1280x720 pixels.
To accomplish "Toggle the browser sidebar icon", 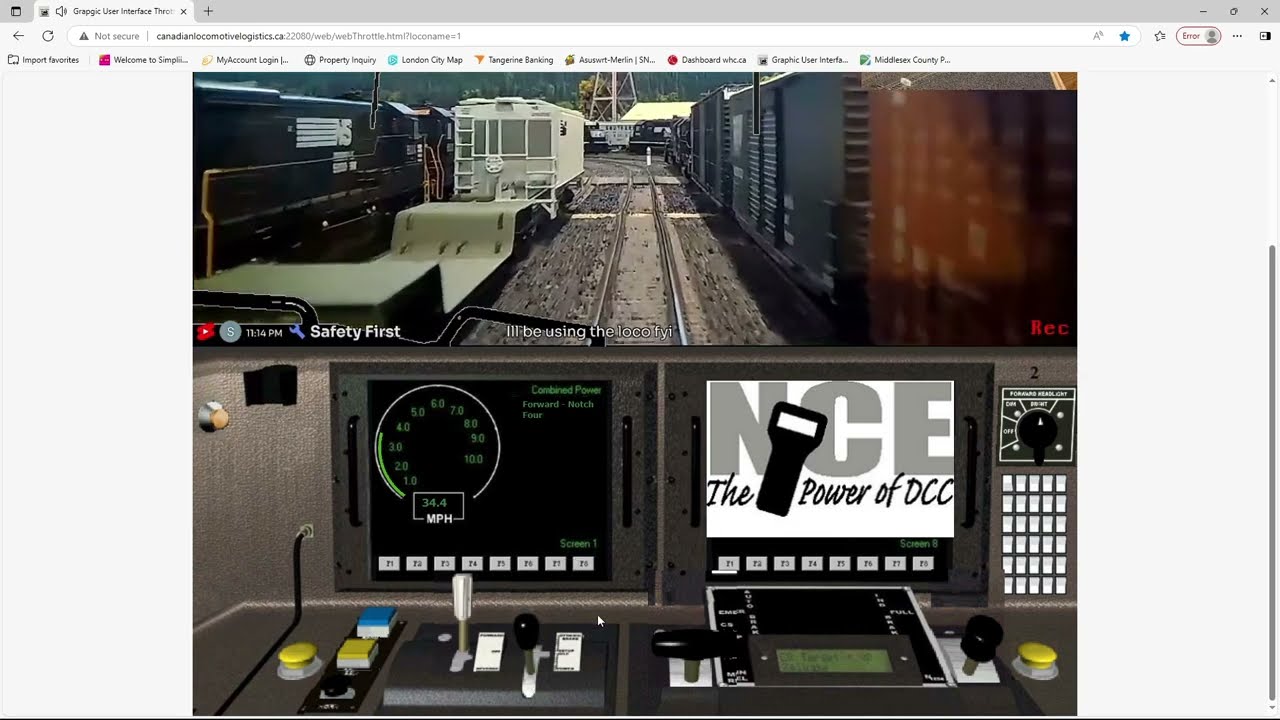I will click(x=1264, y=36).
